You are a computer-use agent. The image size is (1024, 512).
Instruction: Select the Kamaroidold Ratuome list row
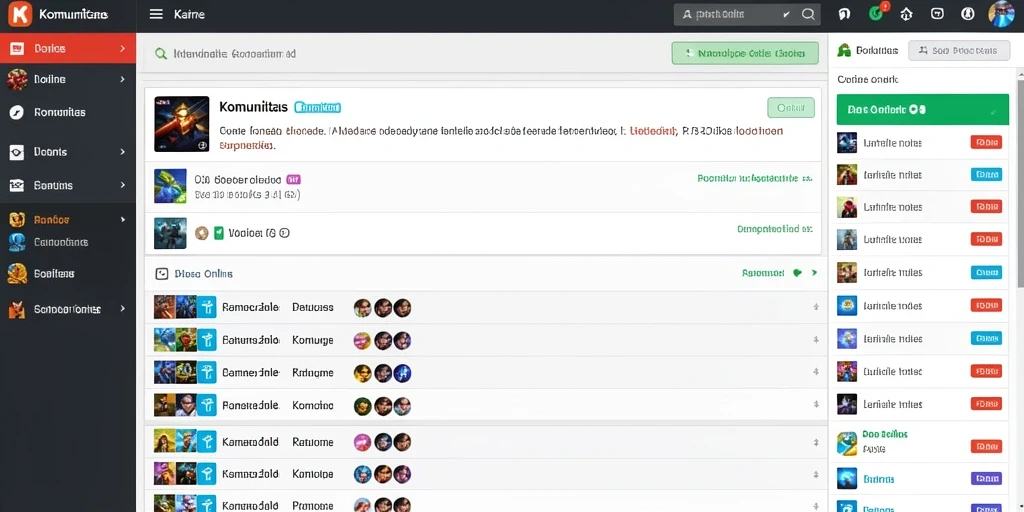tap(485, 441)
